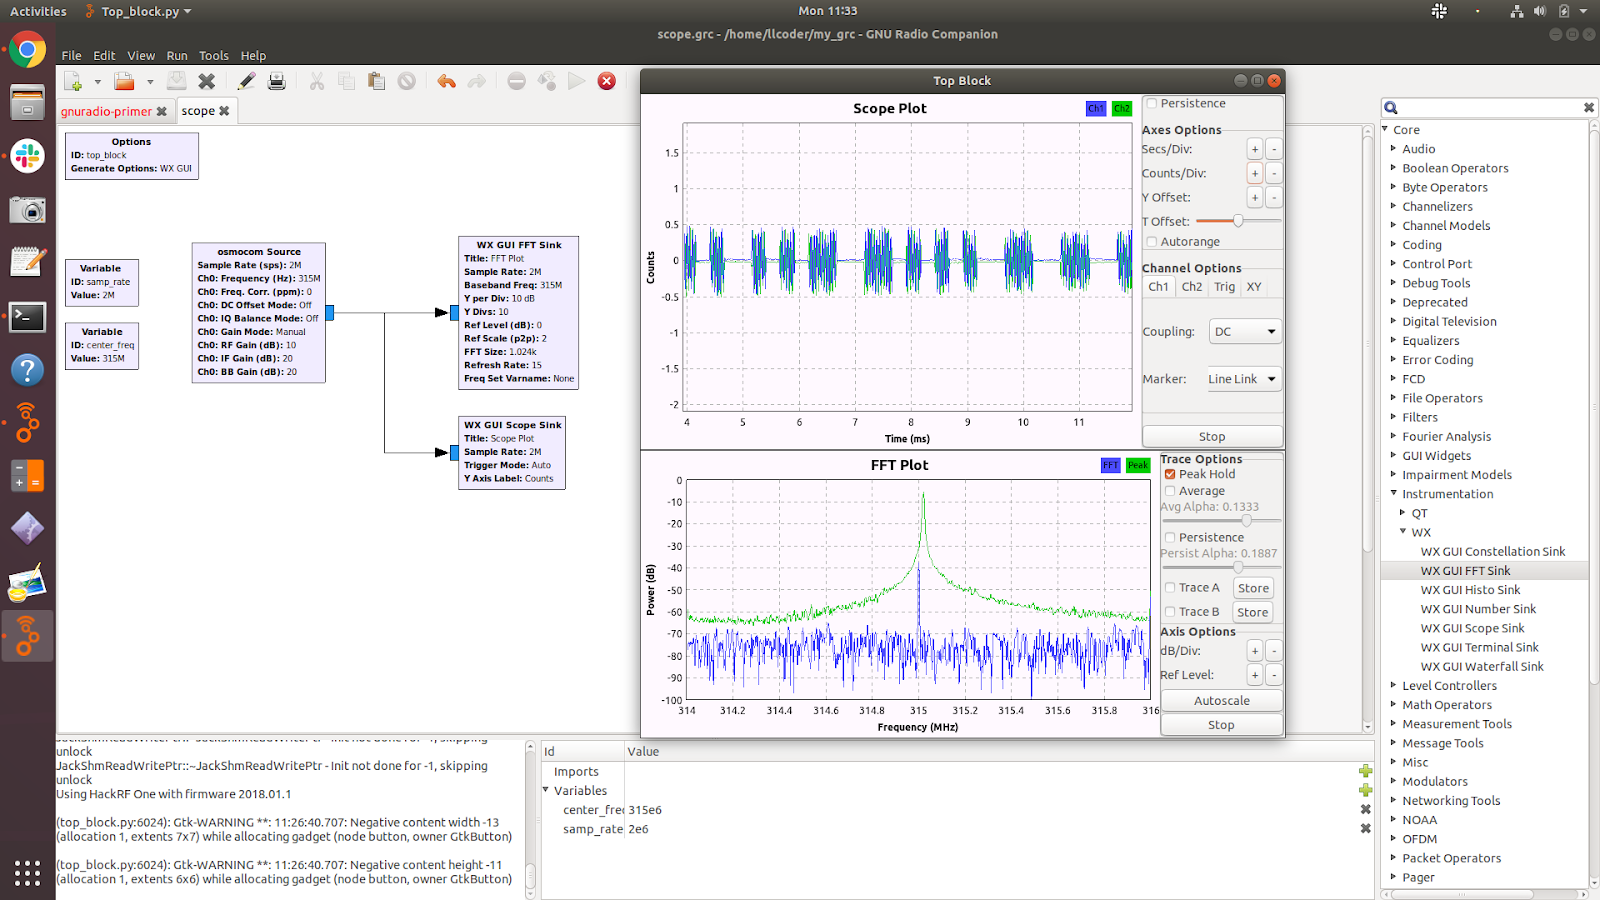Click the pencil edit icon in toolbar
The height and width of the screenshot is (900, 1600).
(246, 81)
